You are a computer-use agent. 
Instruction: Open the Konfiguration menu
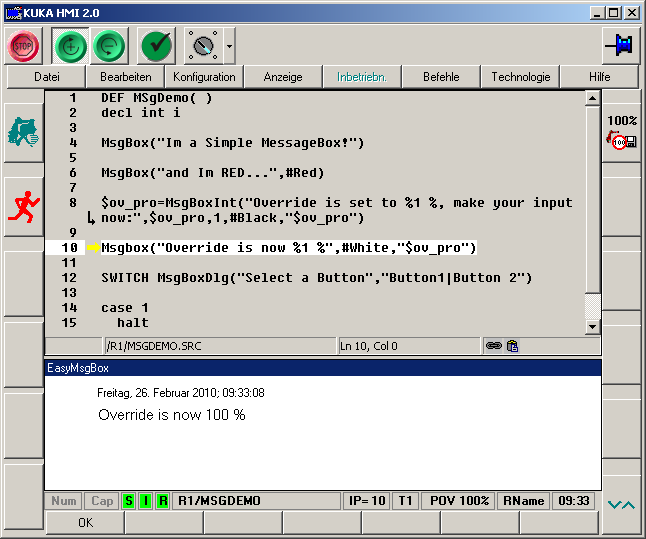point(204,77)
